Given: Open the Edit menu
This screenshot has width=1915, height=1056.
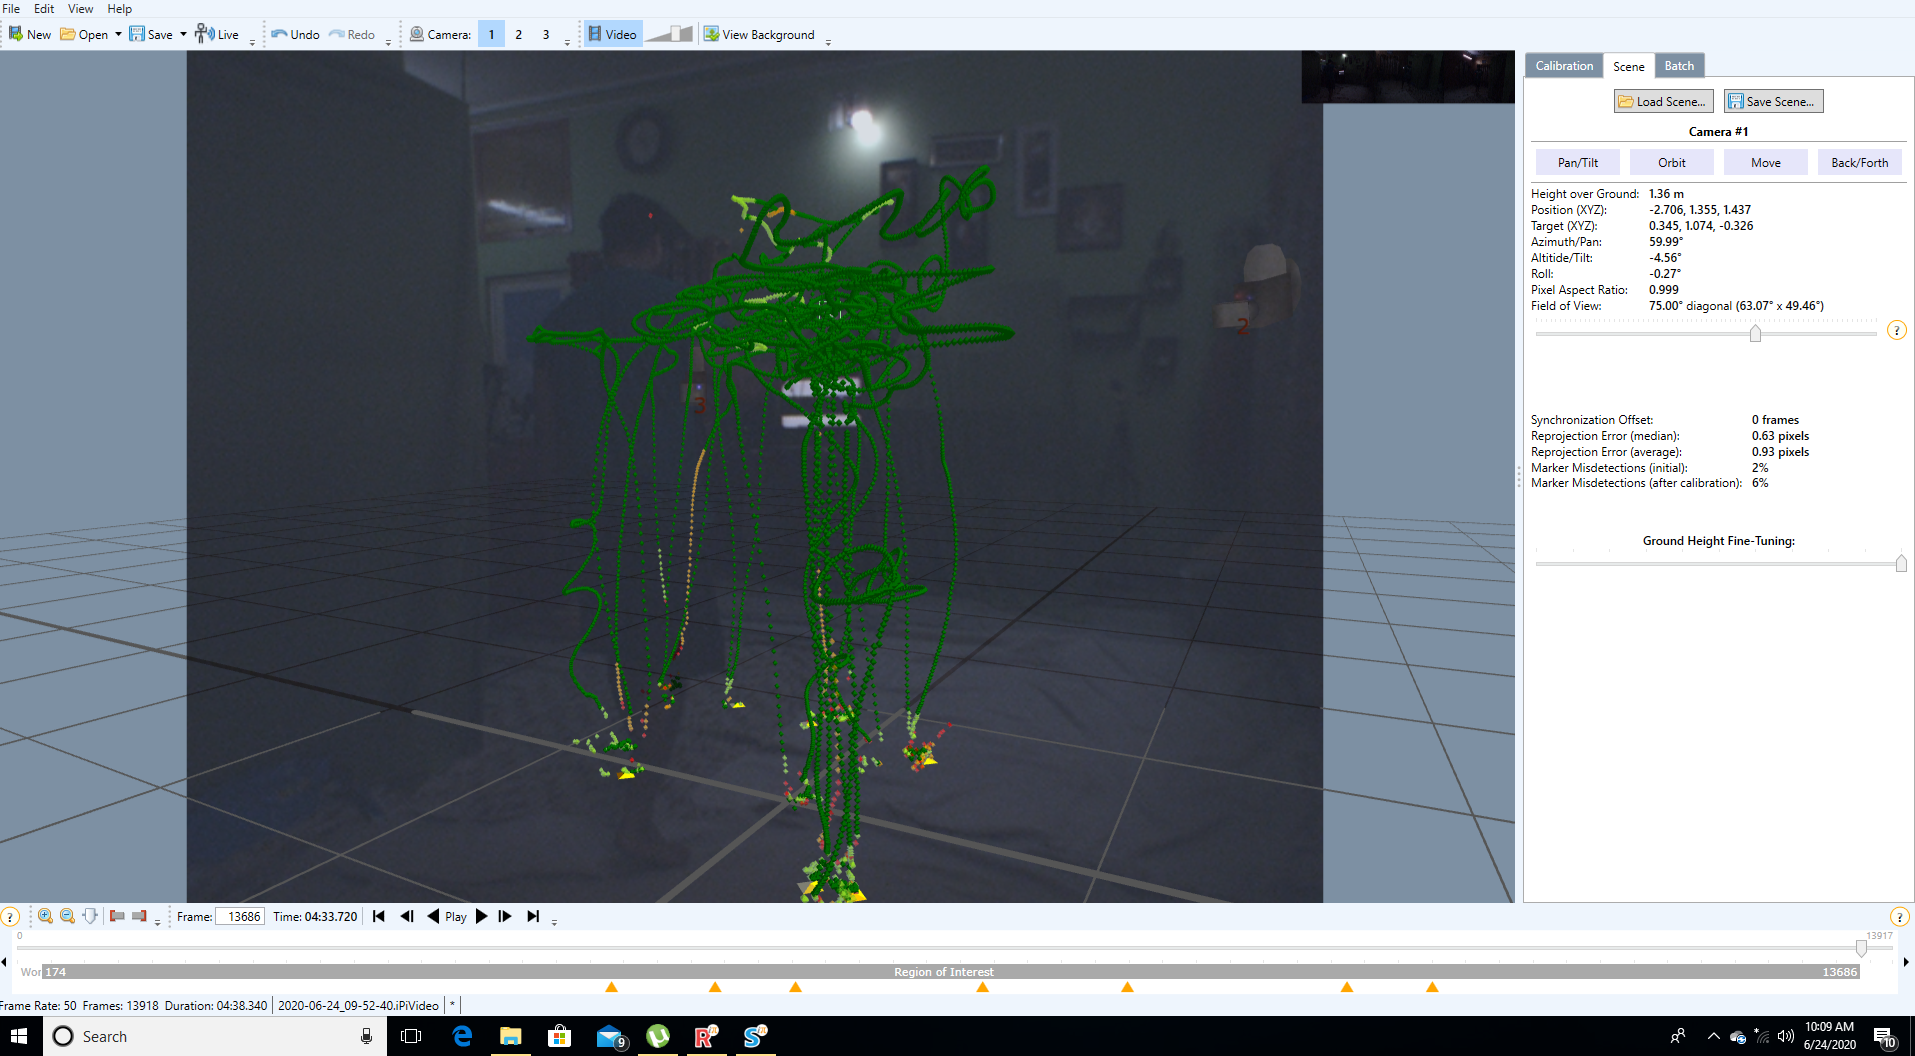Looking at the screenshot, I should pos(44,8).
